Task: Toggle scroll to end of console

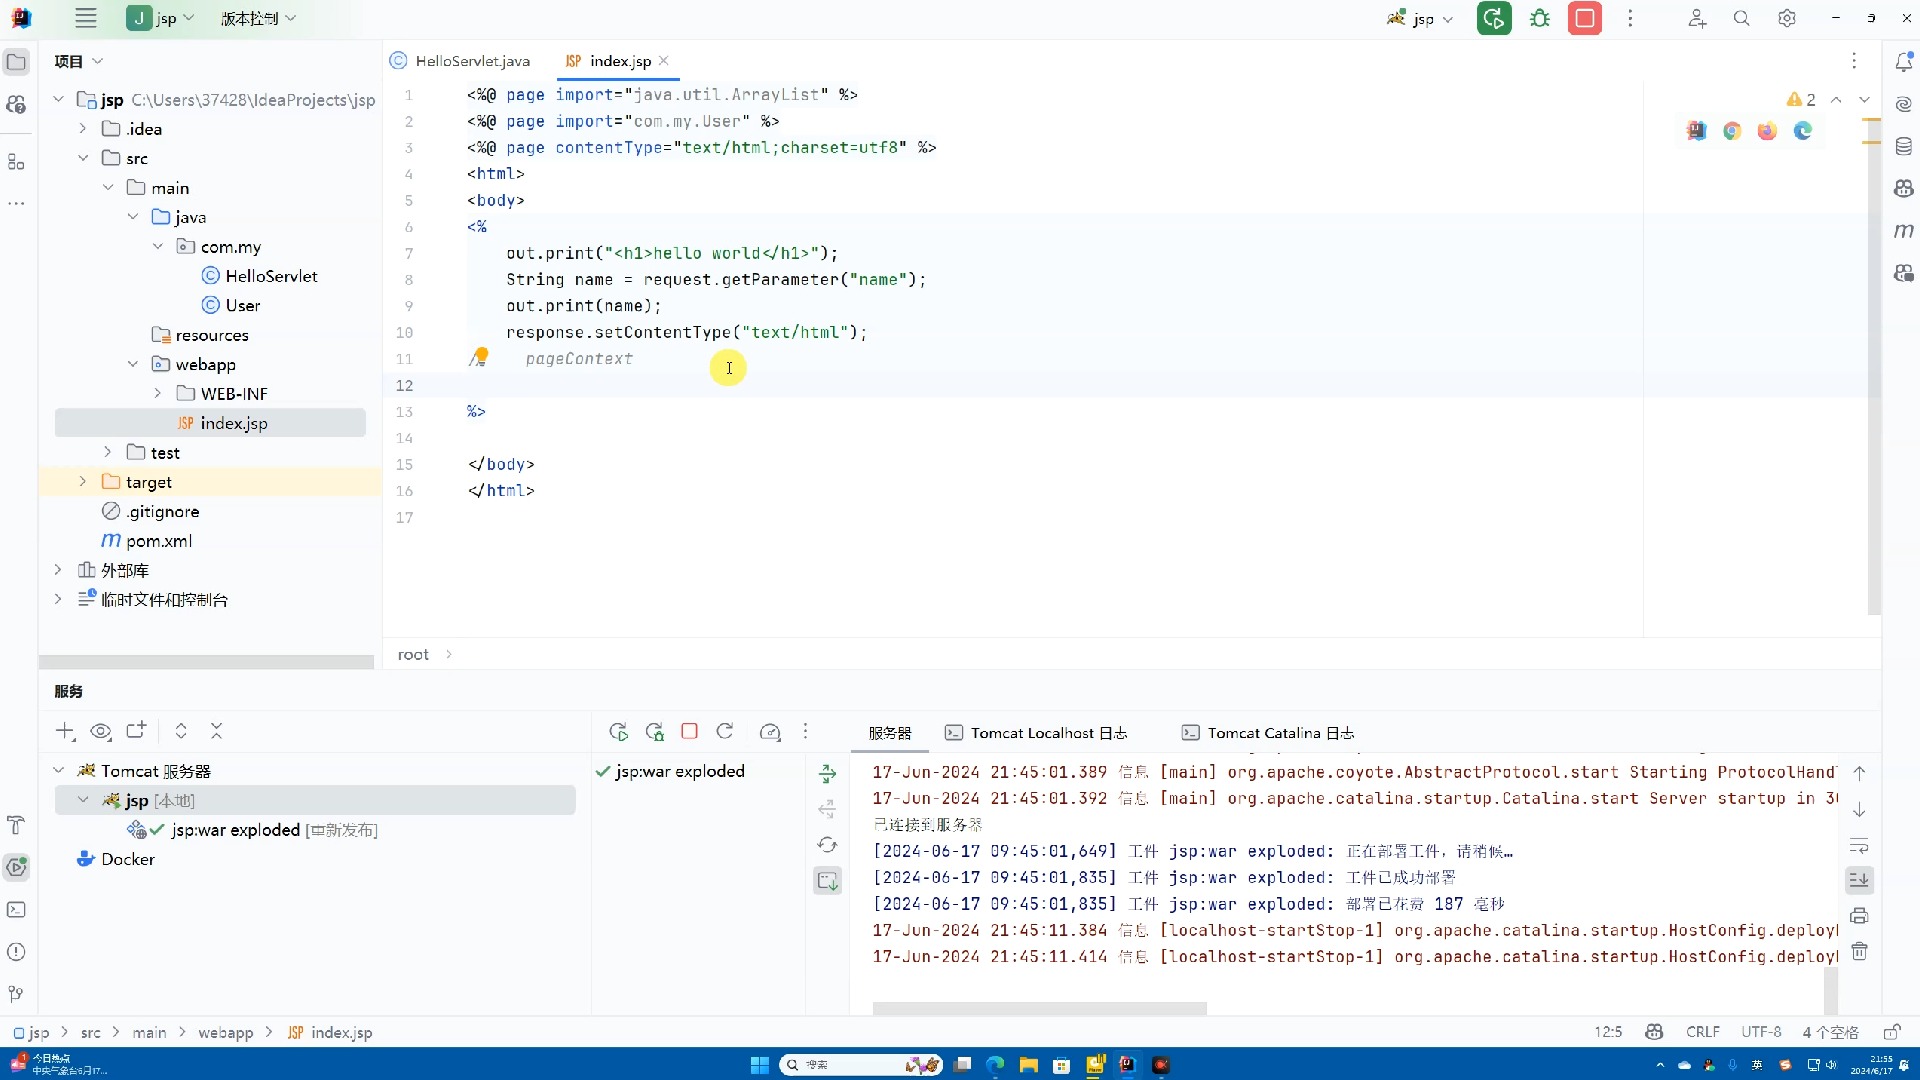Action: click(1859, 880)
